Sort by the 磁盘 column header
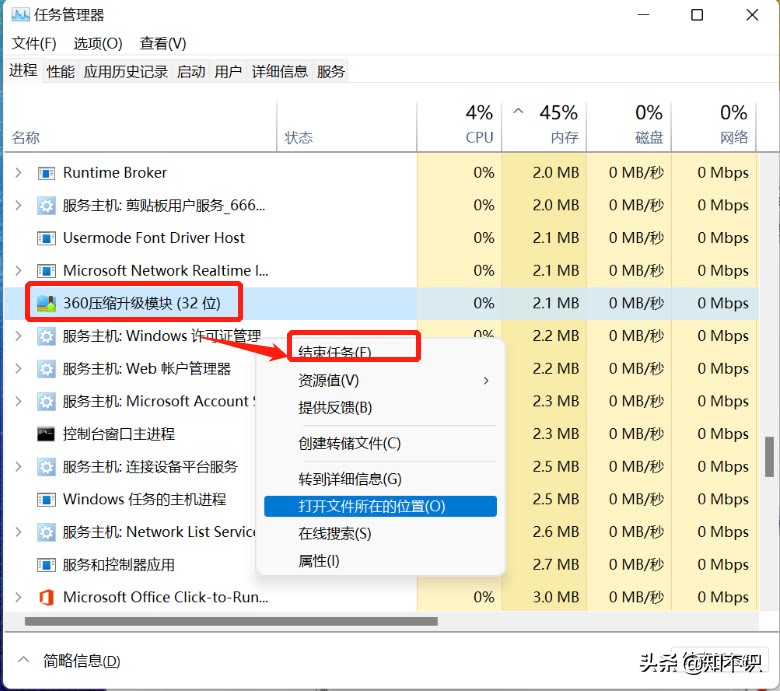 (x=629, y=126)
